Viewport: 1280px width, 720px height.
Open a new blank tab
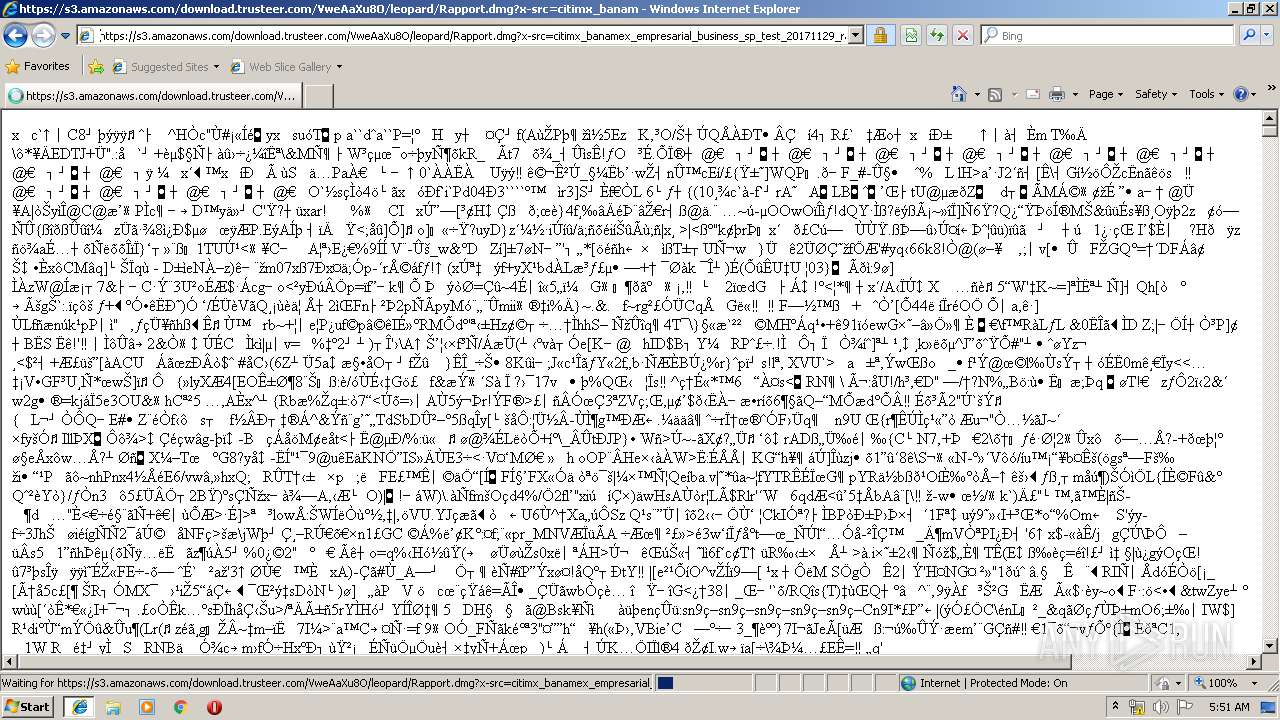coord(318,96)
